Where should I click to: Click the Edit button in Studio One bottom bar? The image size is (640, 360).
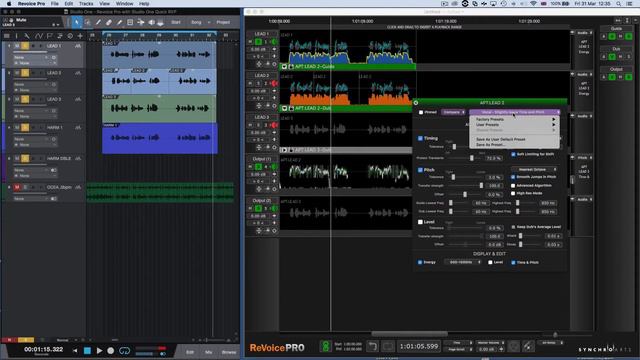point(190,352)
